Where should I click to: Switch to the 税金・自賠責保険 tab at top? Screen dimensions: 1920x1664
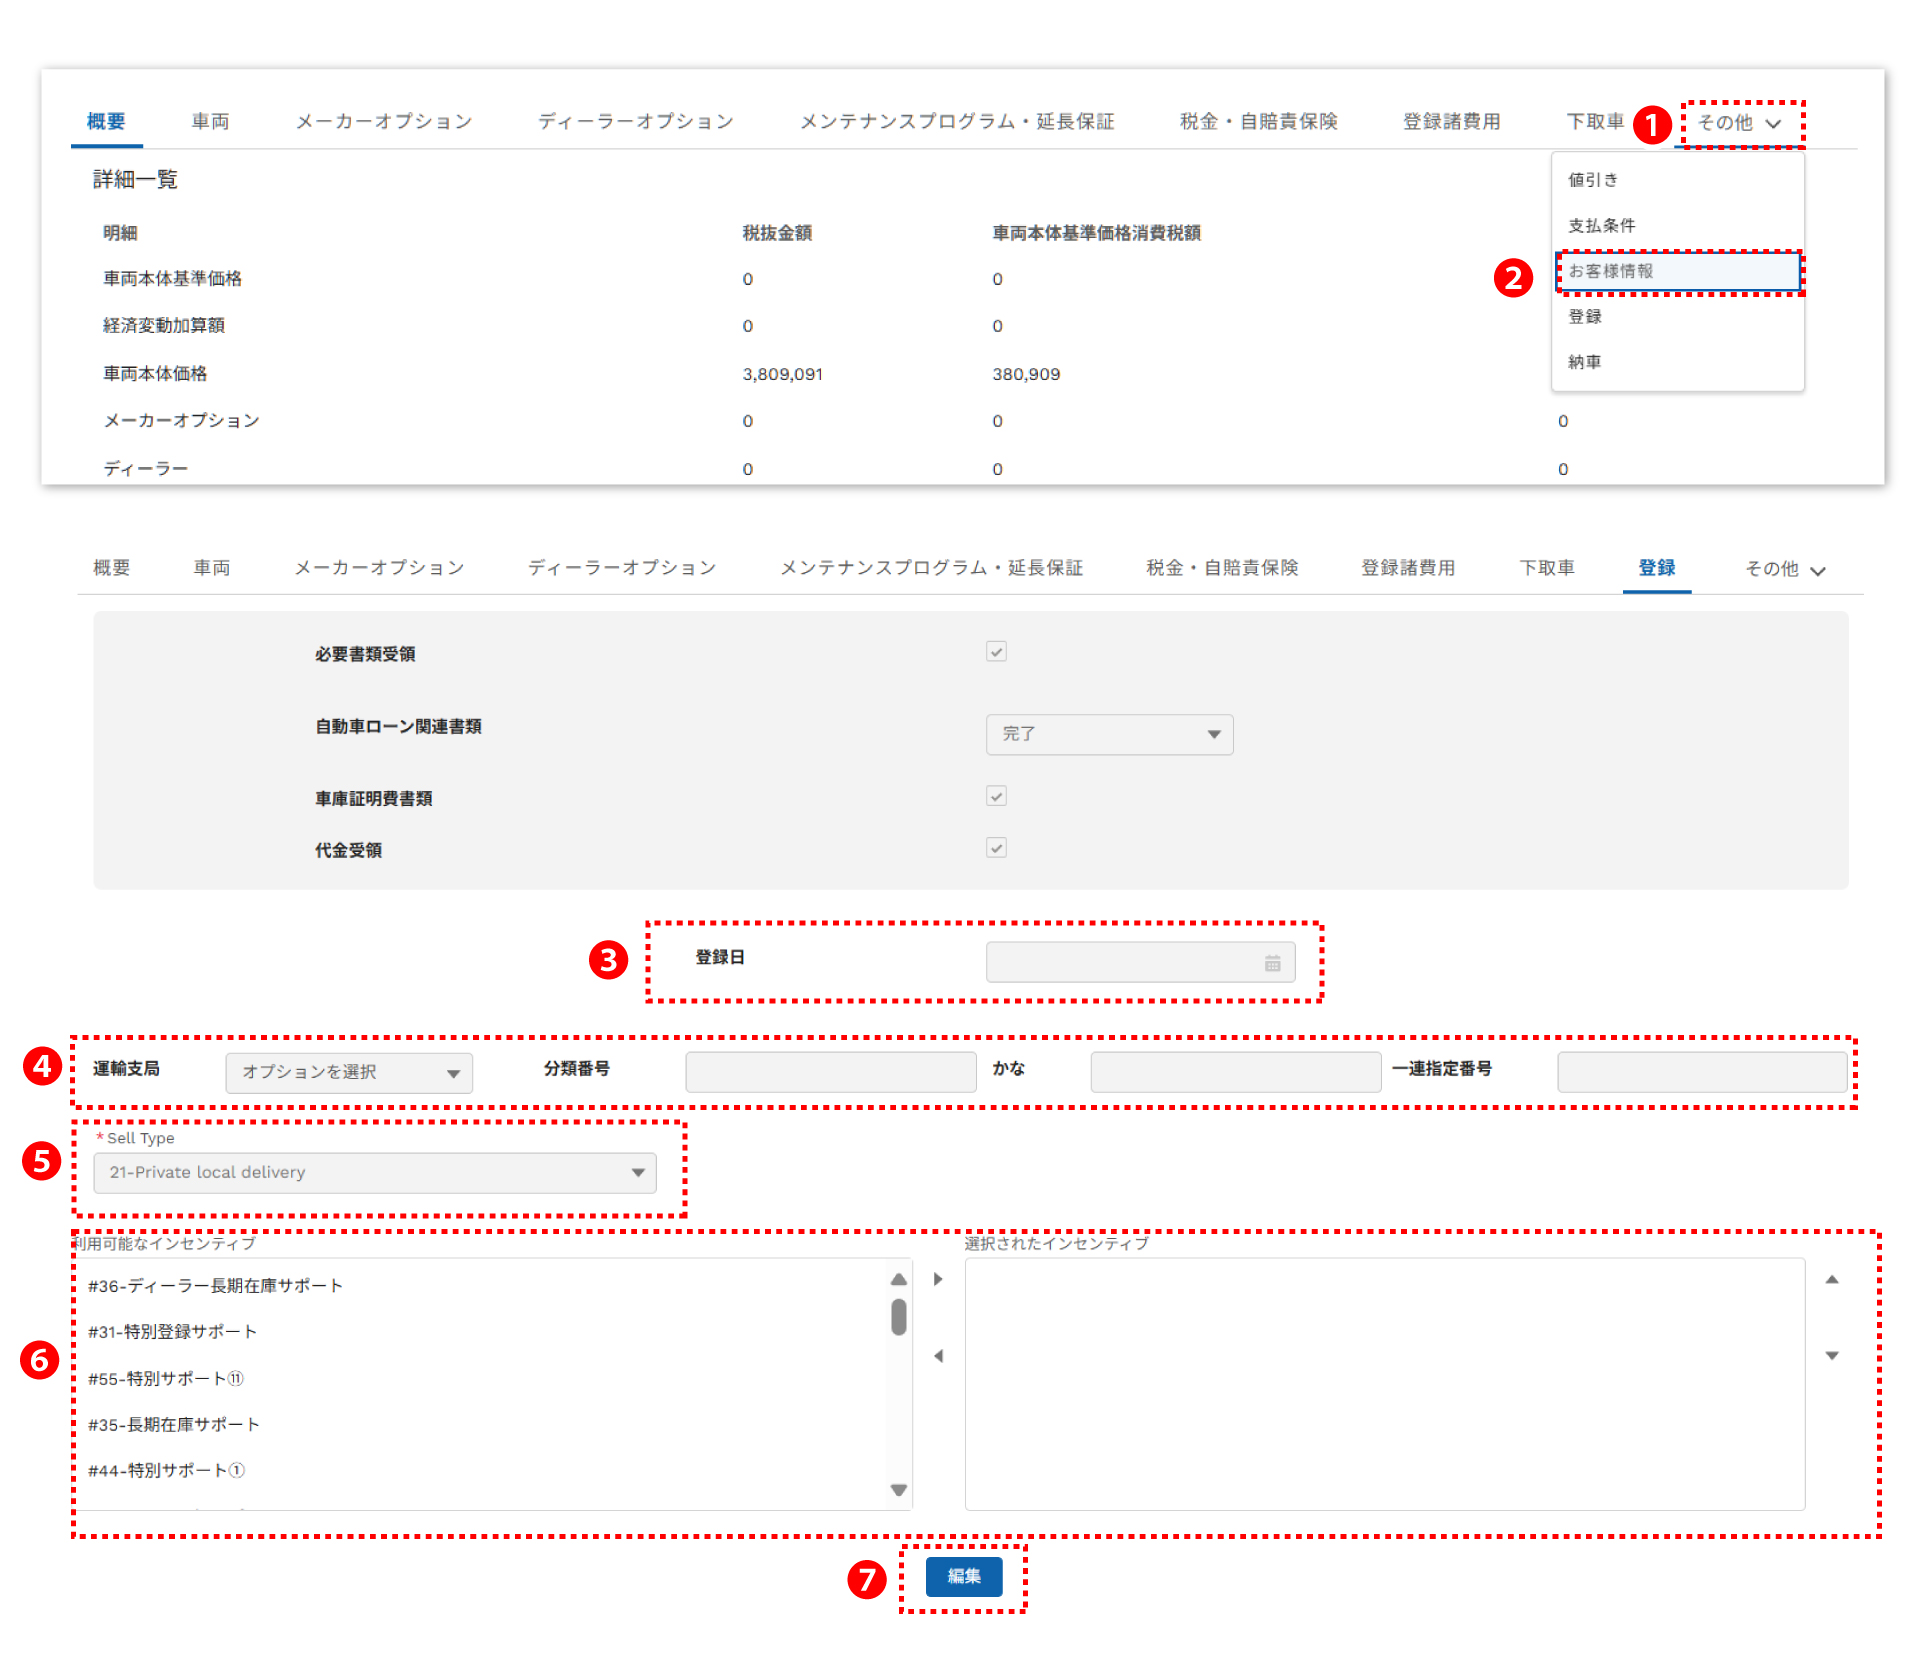point(1258,122)
